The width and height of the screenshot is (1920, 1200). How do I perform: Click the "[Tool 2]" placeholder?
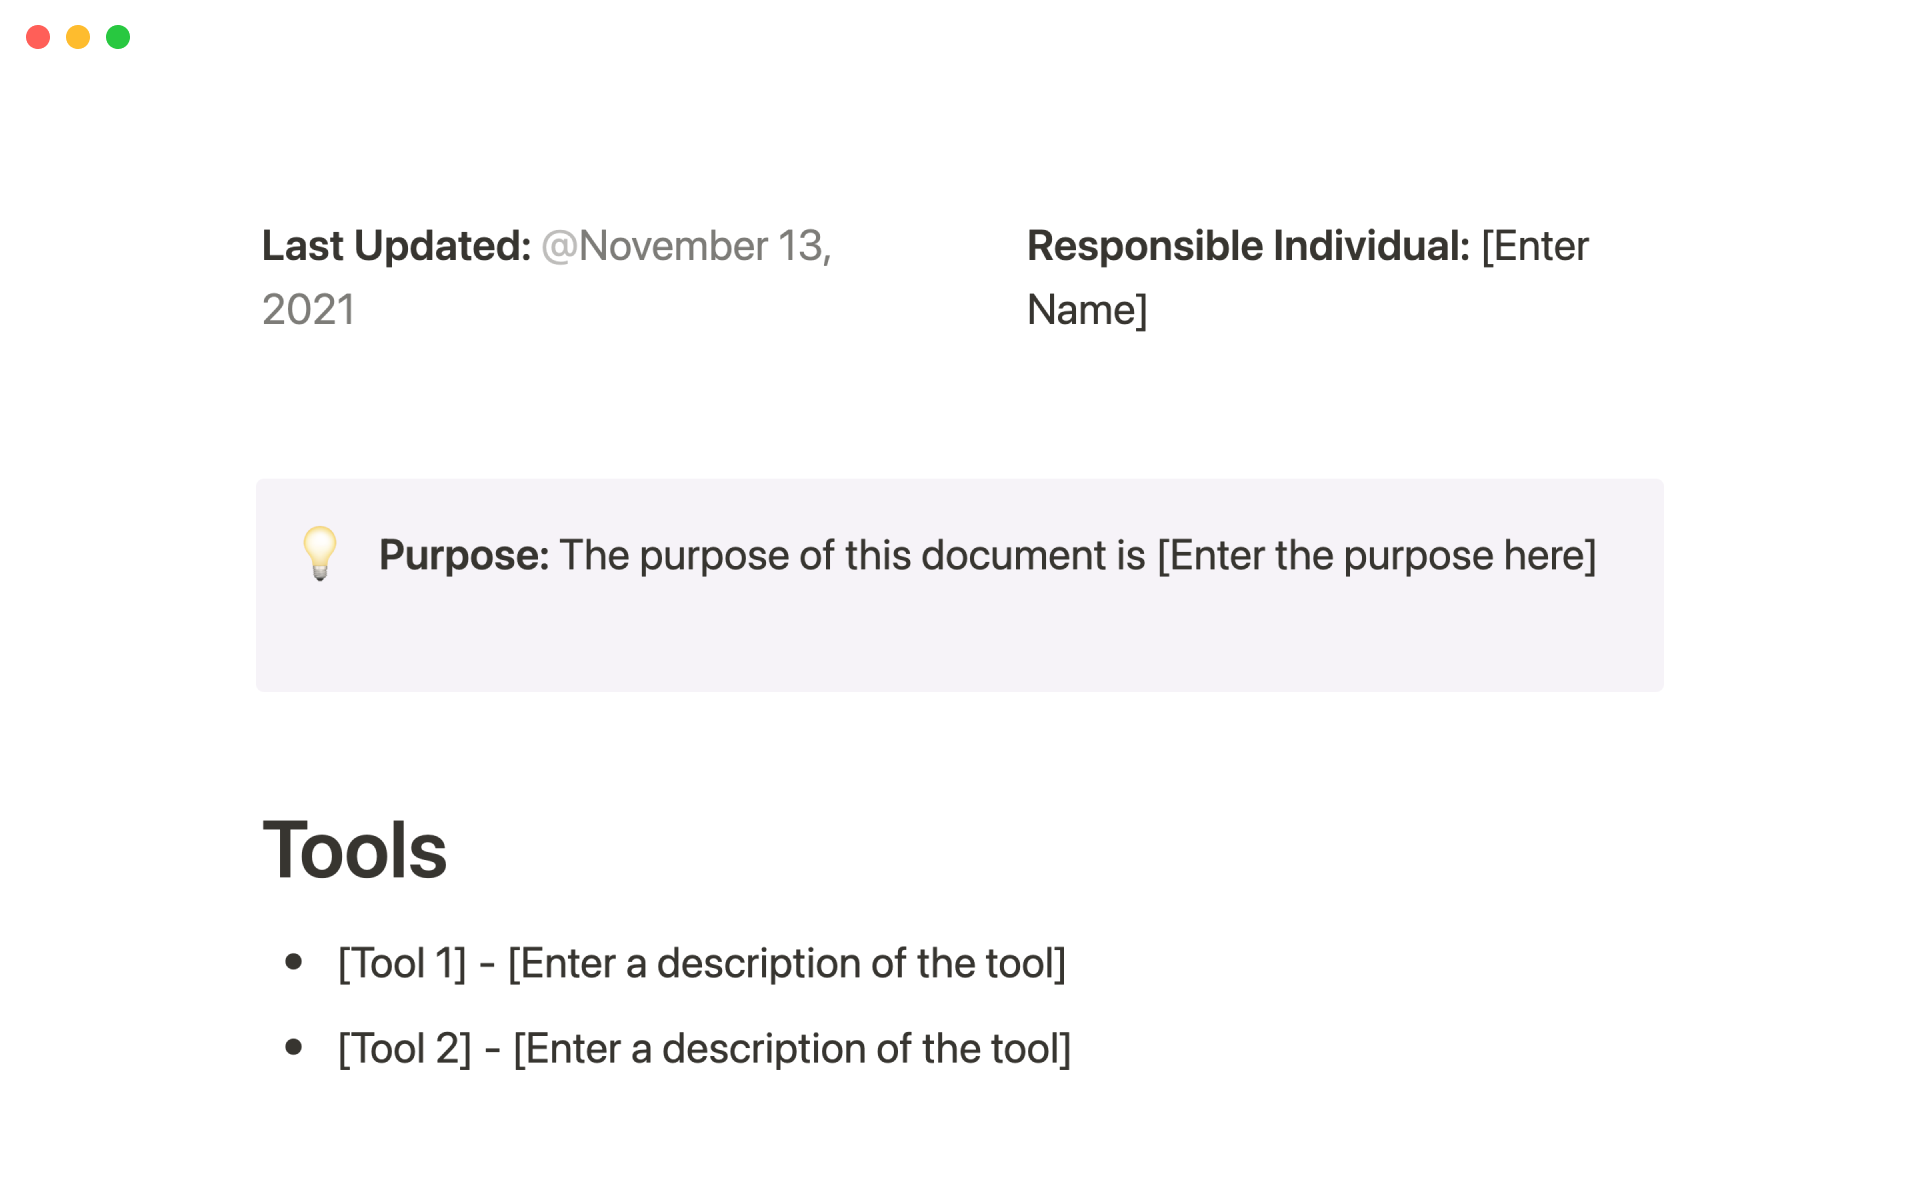tap(404, 1049)
